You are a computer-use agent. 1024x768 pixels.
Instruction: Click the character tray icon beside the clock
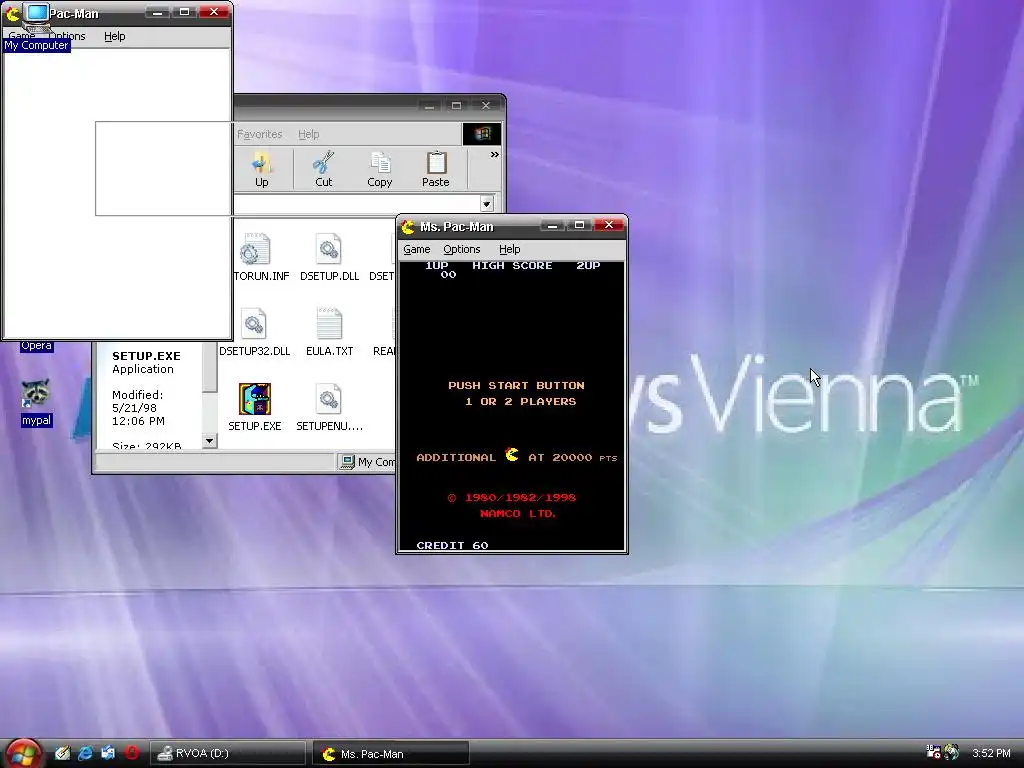pos(952,752)
